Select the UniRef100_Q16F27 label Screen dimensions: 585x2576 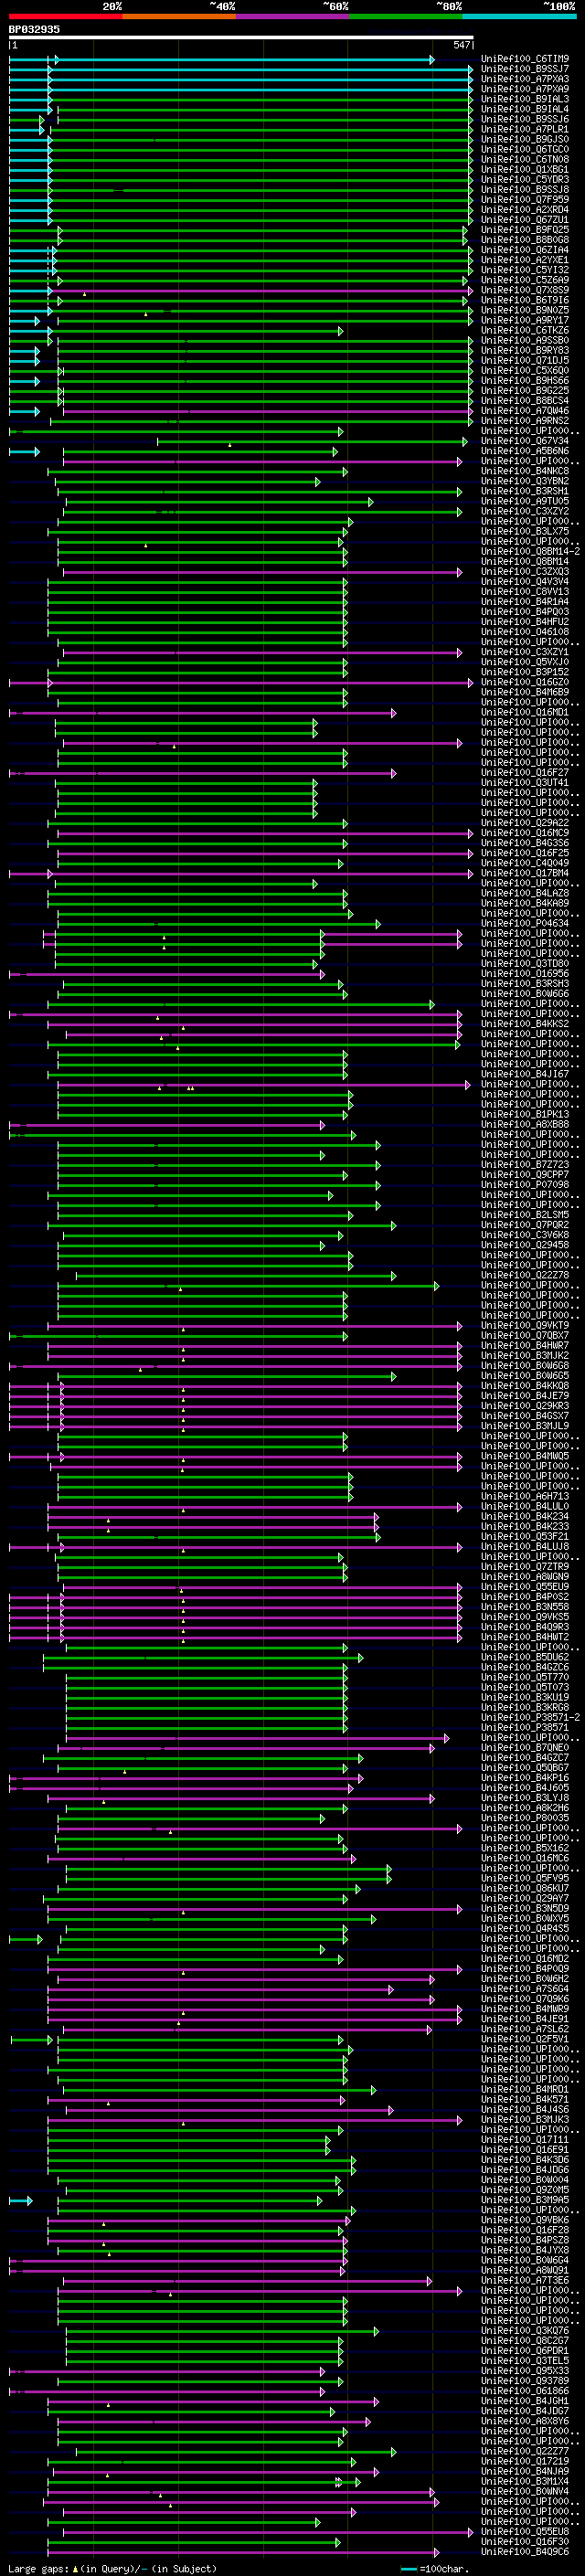(x=525, y=773)
